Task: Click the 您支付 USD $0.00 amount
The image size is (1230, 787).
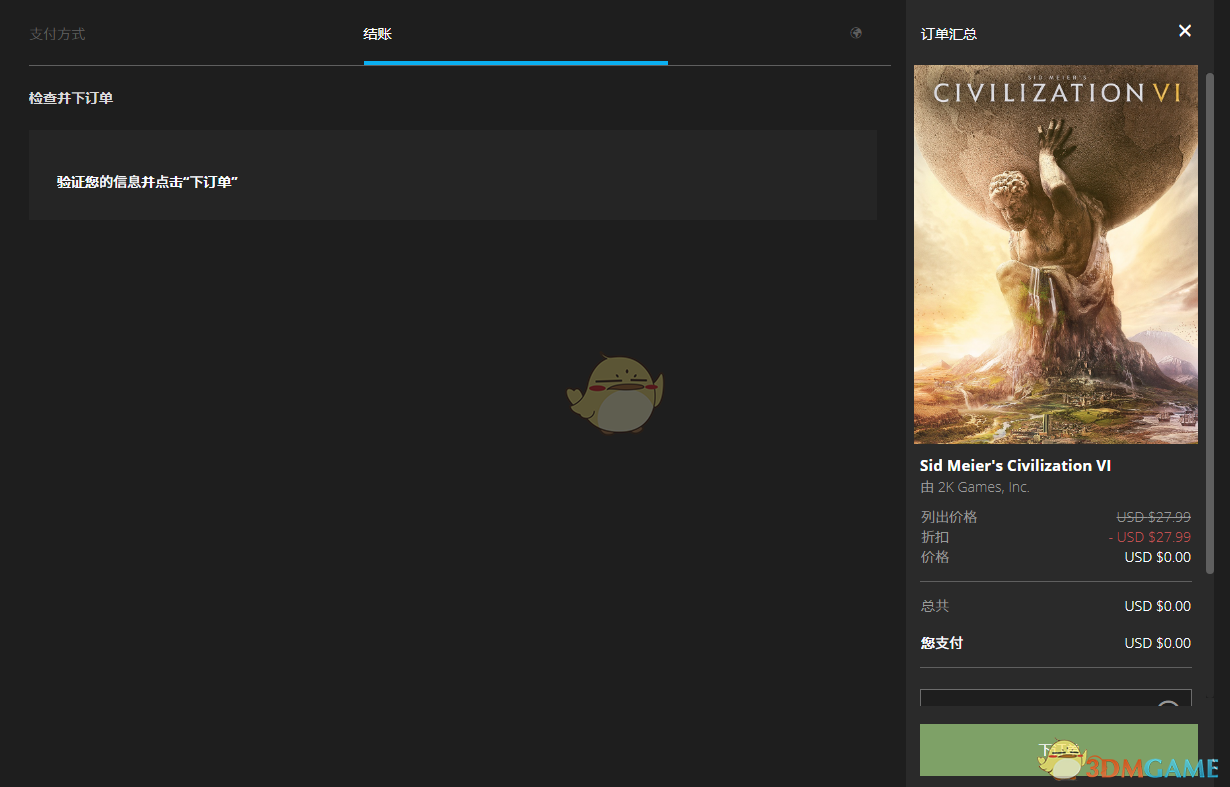Action: tap(1157, 643)
